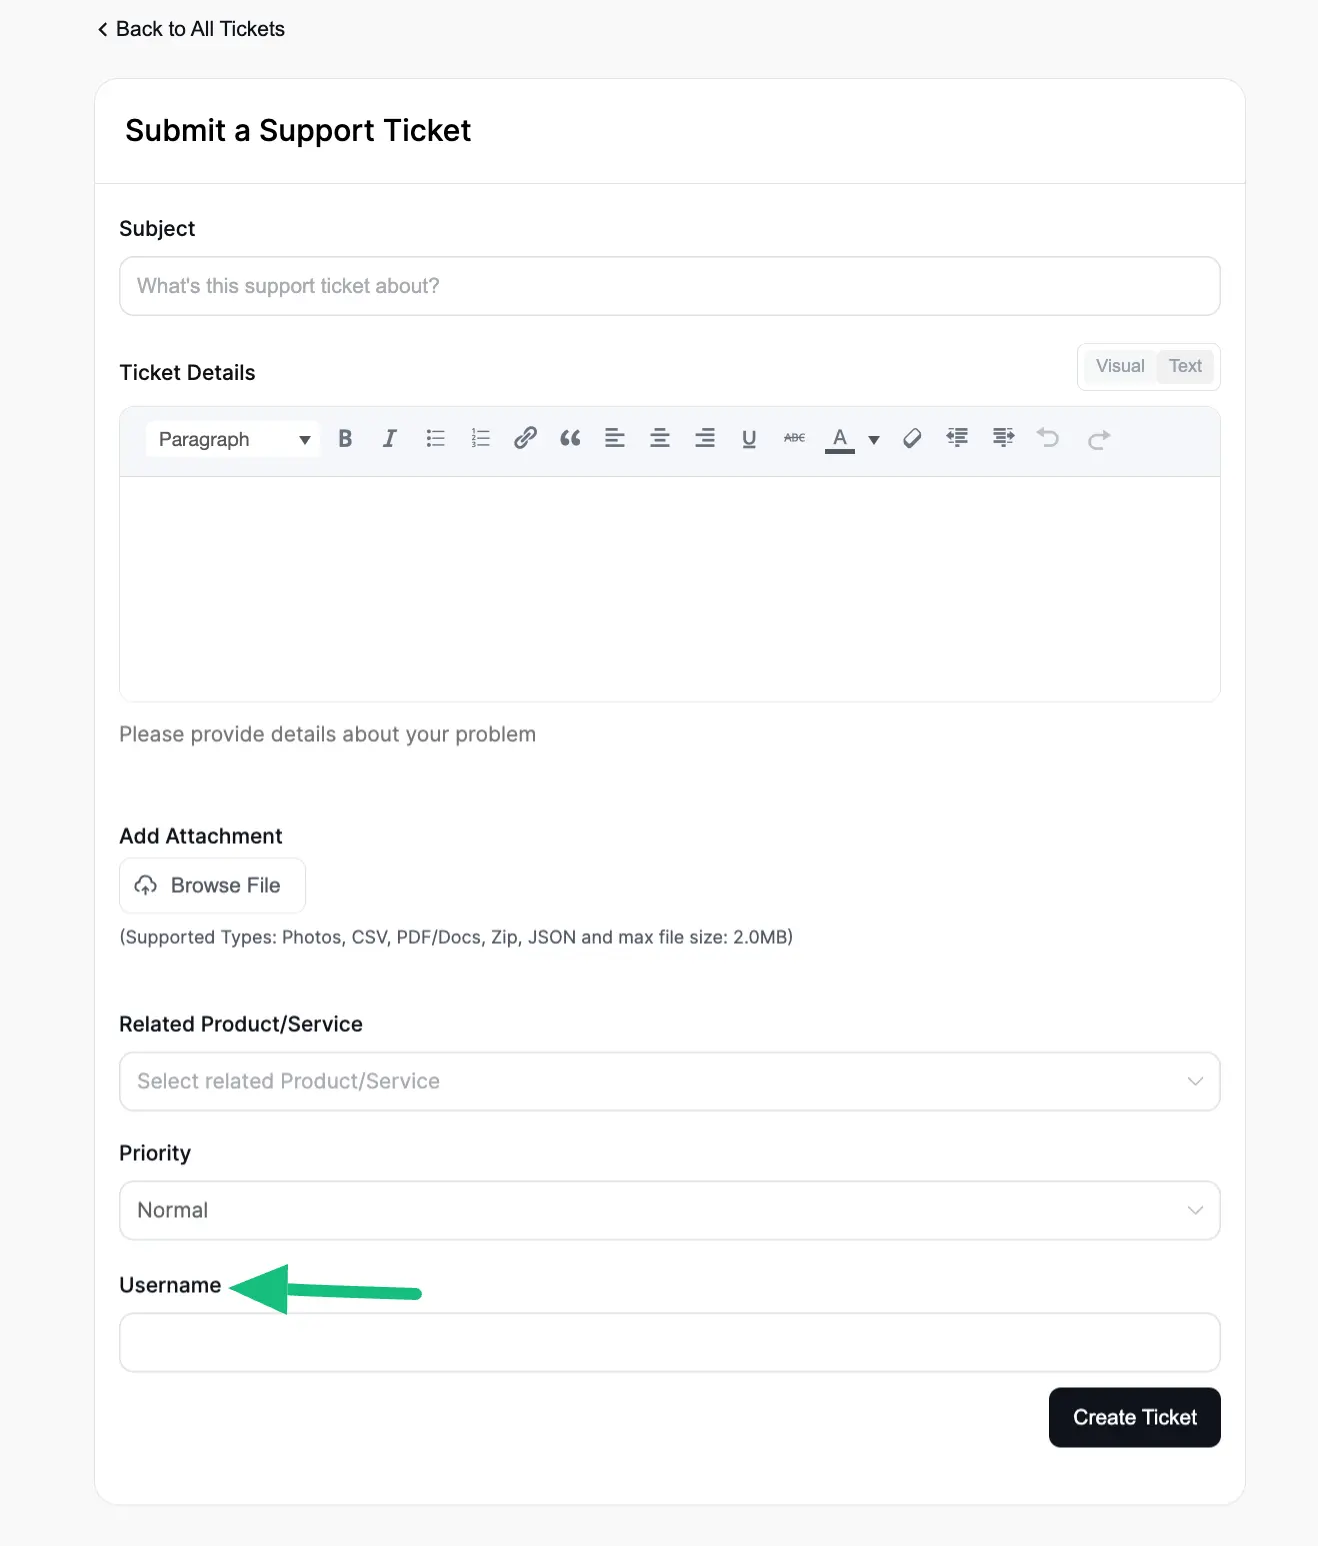Redo the last editor action
1318x1546 pixels.
click(x=1098, y=438)
